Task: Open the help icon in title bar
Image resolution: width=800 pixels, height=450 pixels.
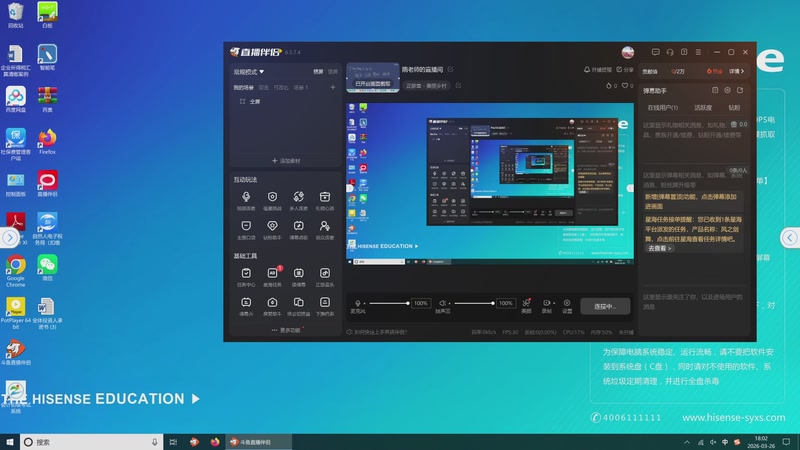Action: pos(684,52)
